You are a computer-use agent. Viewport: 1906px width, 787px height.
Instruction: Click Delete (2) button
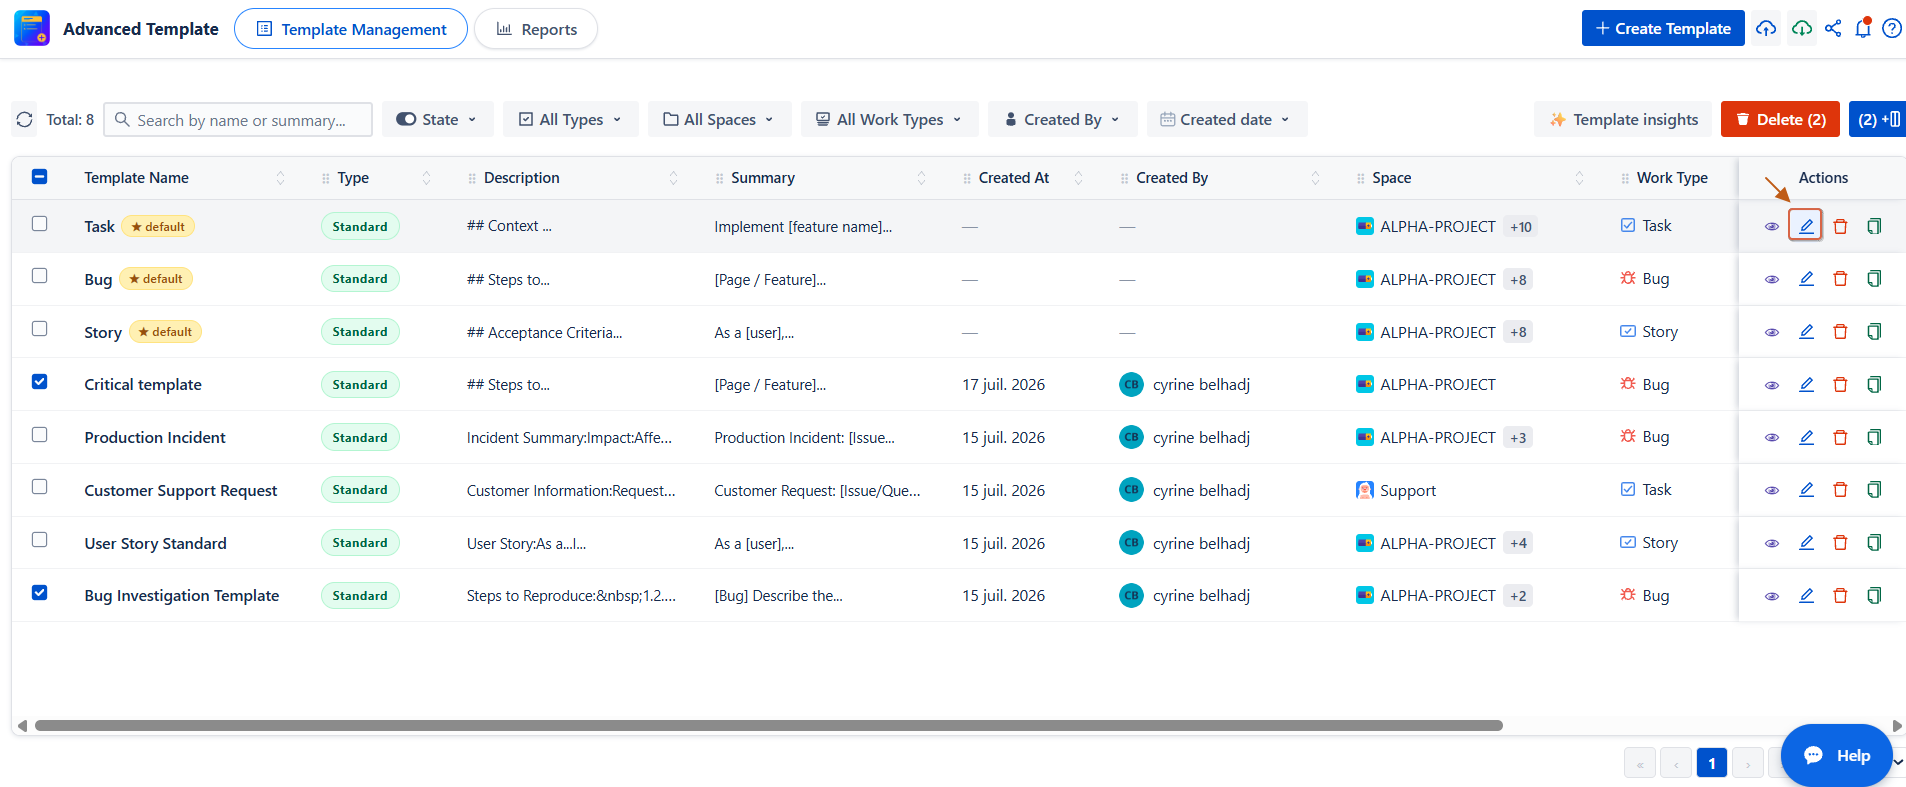pyautogui.click(x=1780, y=119)
